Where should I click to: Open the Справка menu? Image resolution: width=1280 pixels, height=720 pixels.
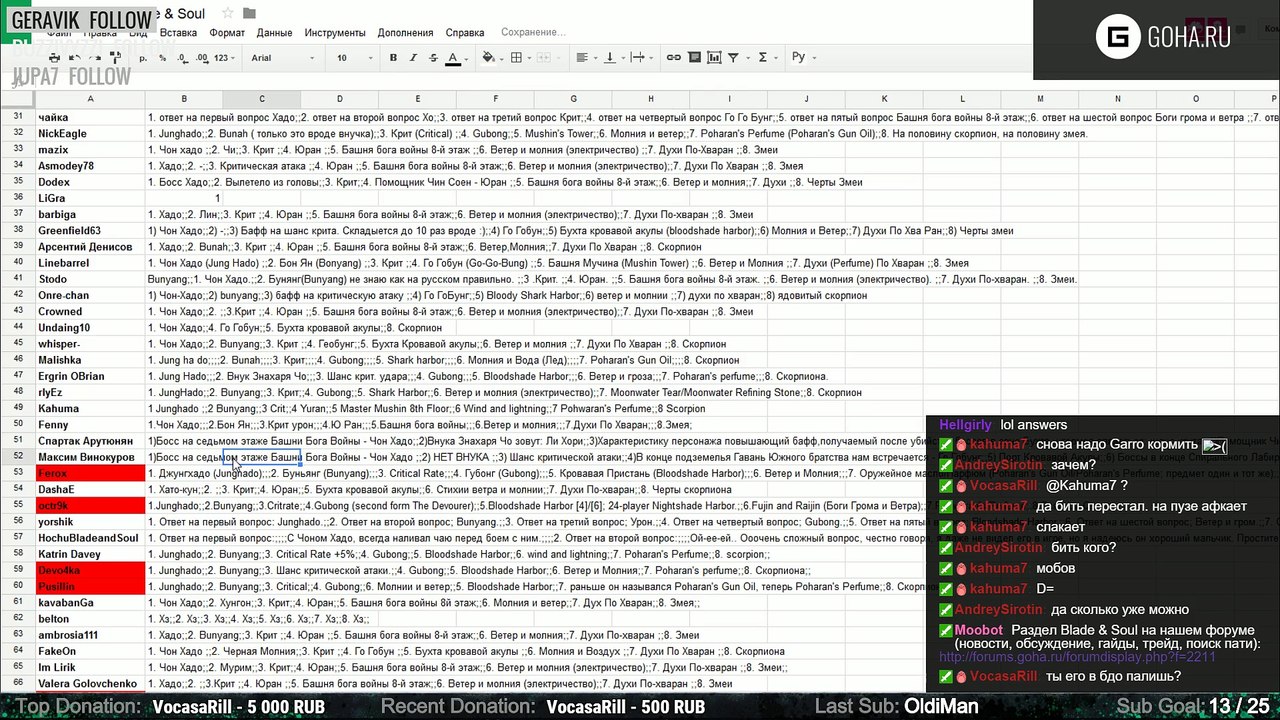[x=465, y=32]
